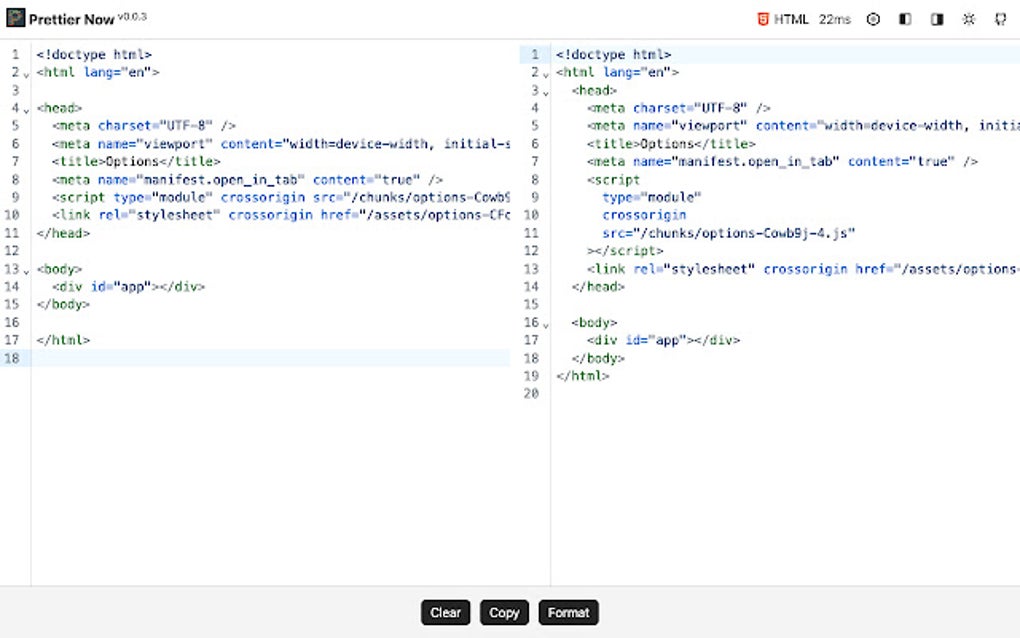This screenshot has height=638, width=1020.
Task: Click the Prettier Now logo
Action: coord(16,18)
